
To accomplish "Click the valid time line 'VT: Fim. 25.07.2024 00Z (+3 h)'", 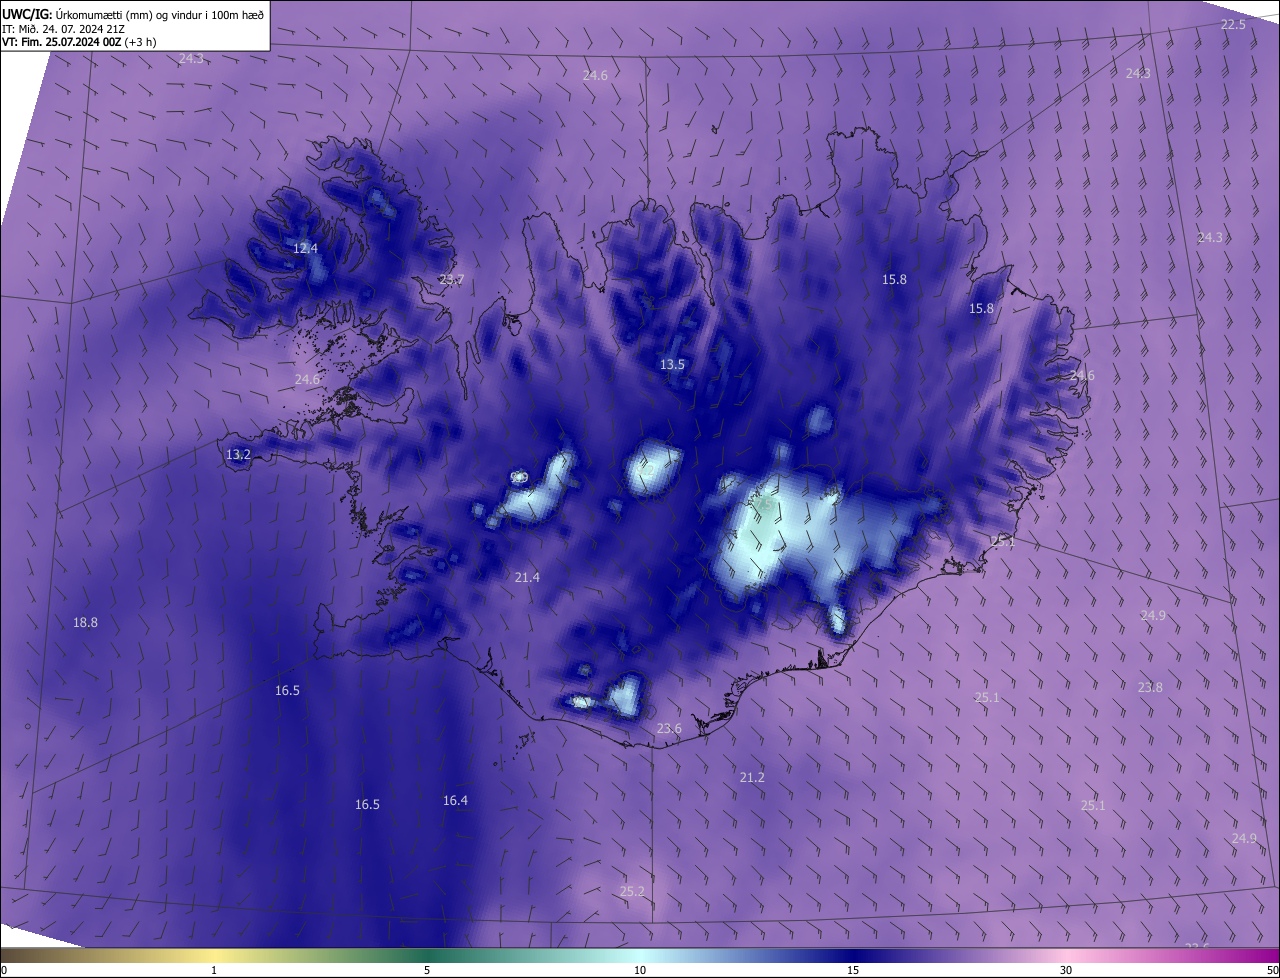I will (x=79, y=42).
